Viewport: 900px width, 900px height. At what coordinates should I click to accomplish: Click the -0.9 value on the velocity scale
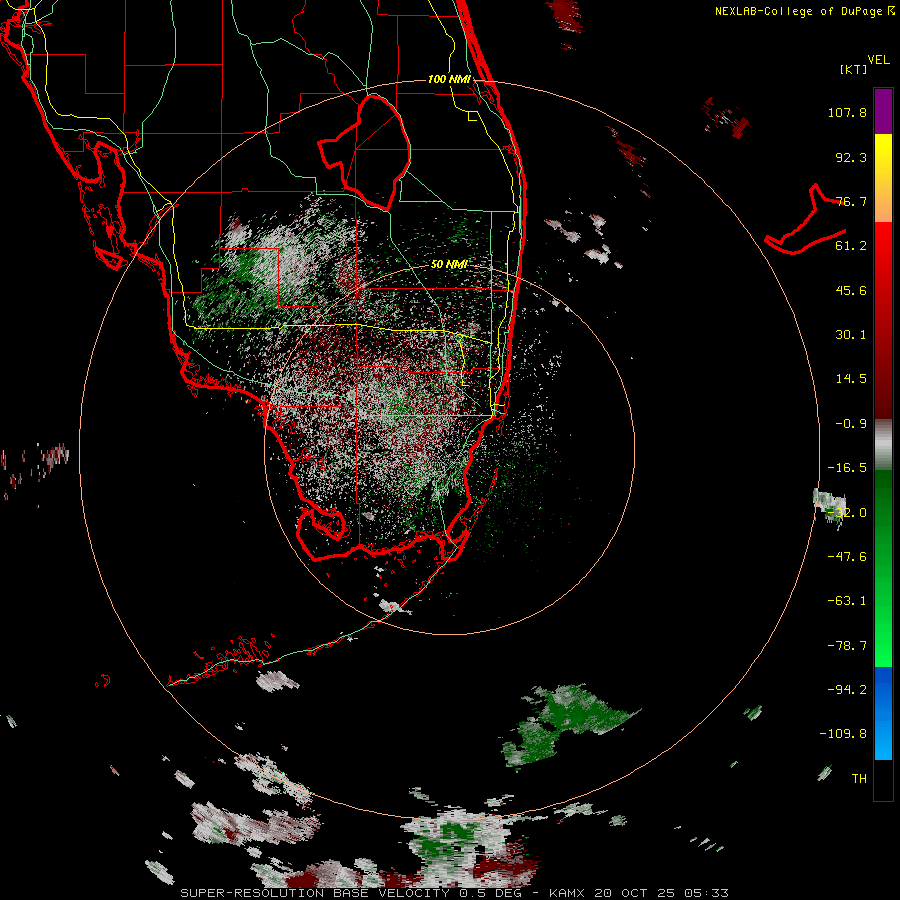851,424
